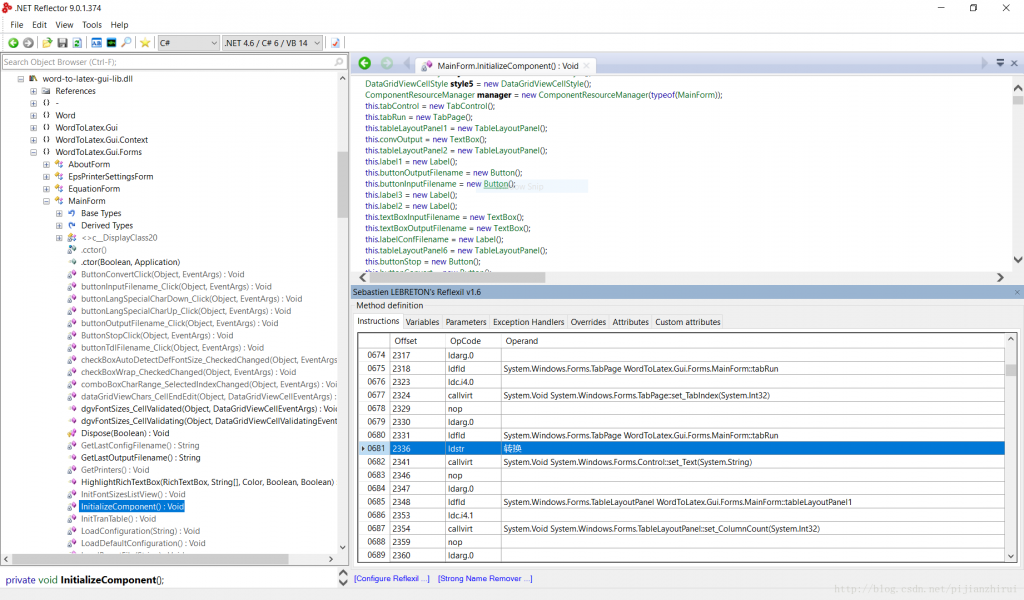Switch to the Parameters tab
The height and width of the screenshot is (600, 1024).
[x=466, y=322]
